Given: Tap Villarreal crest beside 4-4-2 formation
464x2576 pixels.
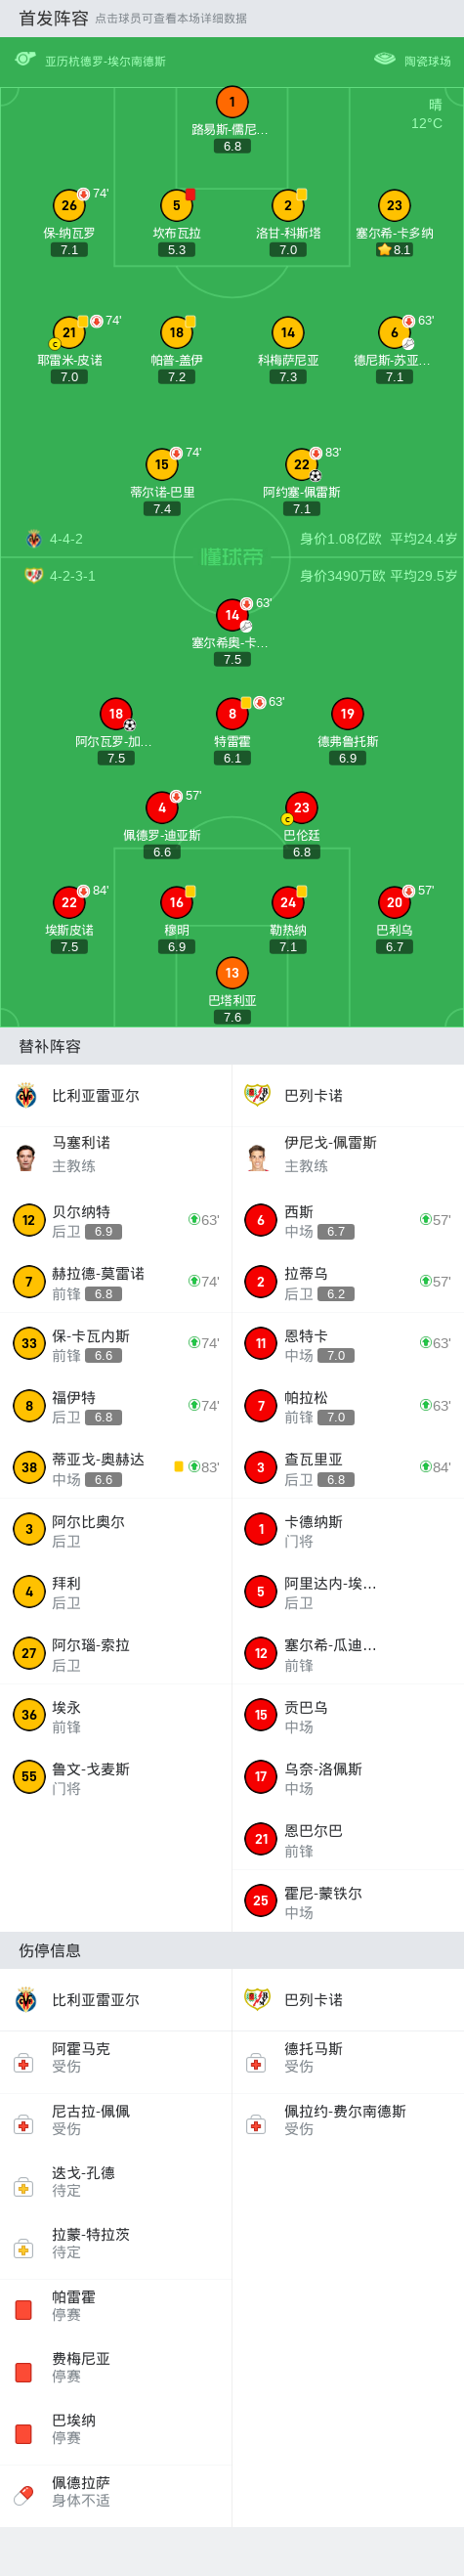Looking at the screenshot, I should click(x=34, y=539).
